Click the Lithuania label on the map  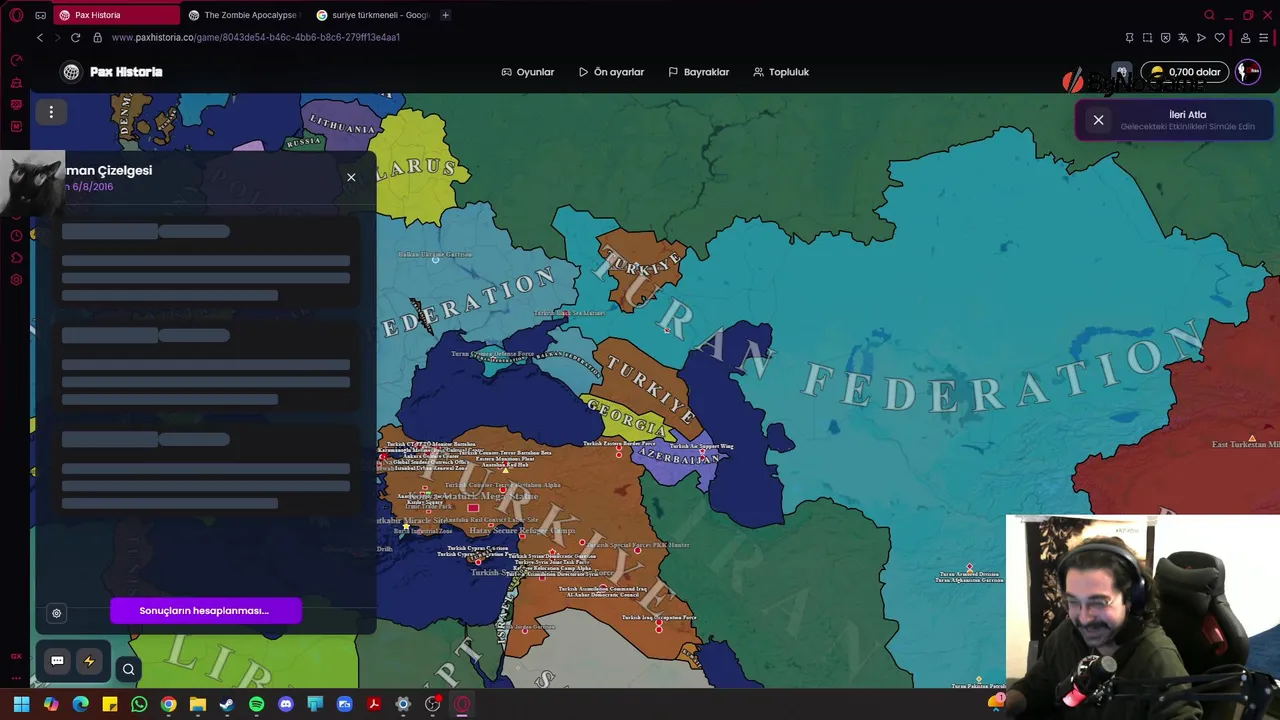pyautogui.click(x=344, y=124)
